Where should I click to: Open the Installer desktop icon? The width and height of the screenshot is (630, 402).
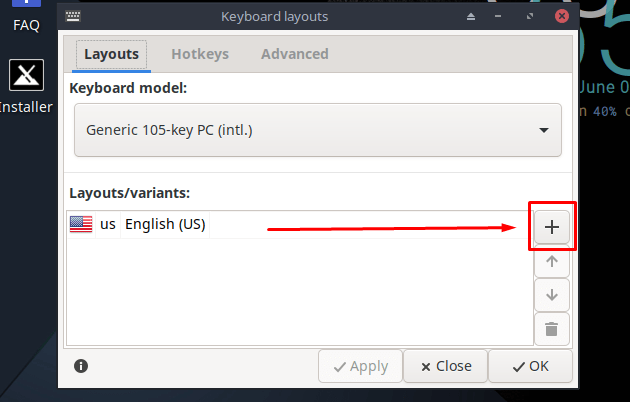[27, 86]
